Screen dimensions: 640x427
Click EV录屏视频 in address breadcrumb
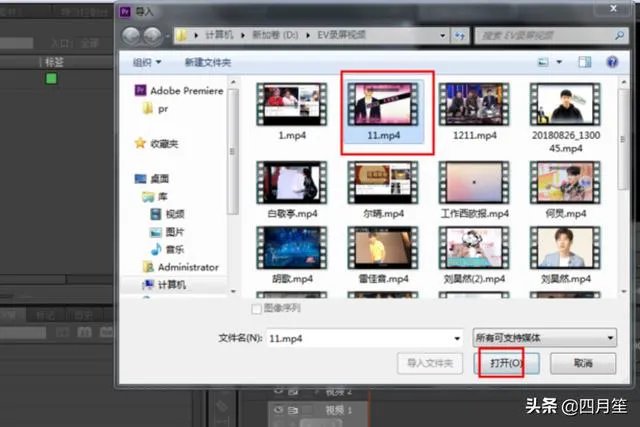341,36
